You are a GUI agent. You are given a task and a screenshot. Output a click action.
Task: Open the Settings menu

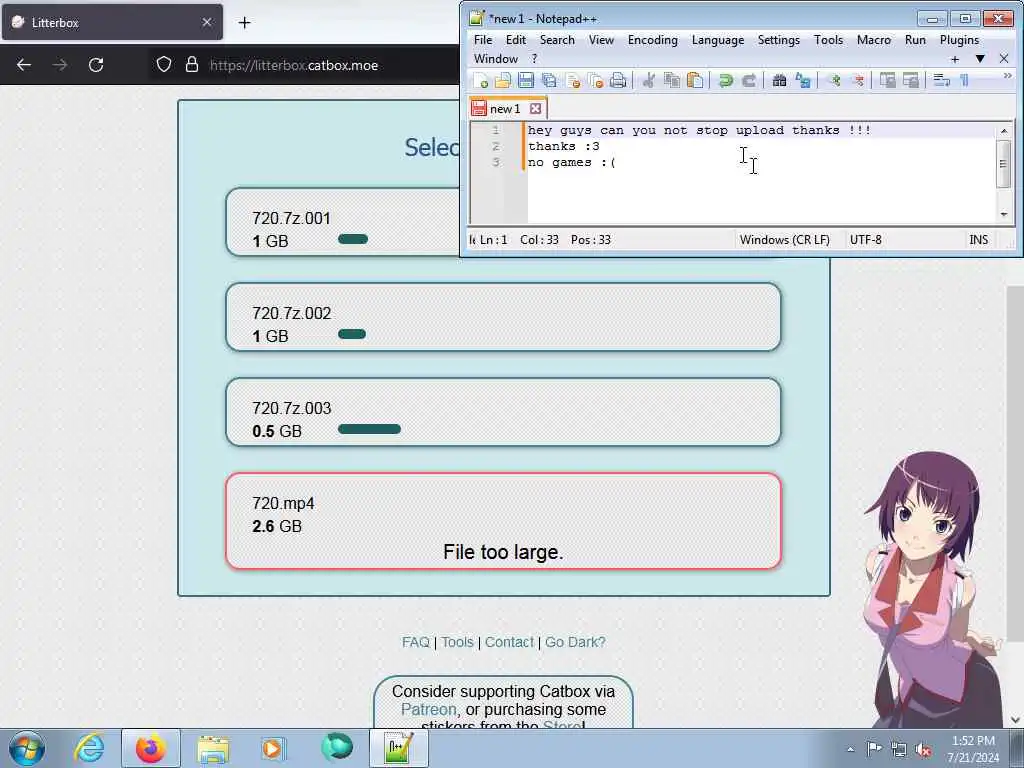[778, 40]
